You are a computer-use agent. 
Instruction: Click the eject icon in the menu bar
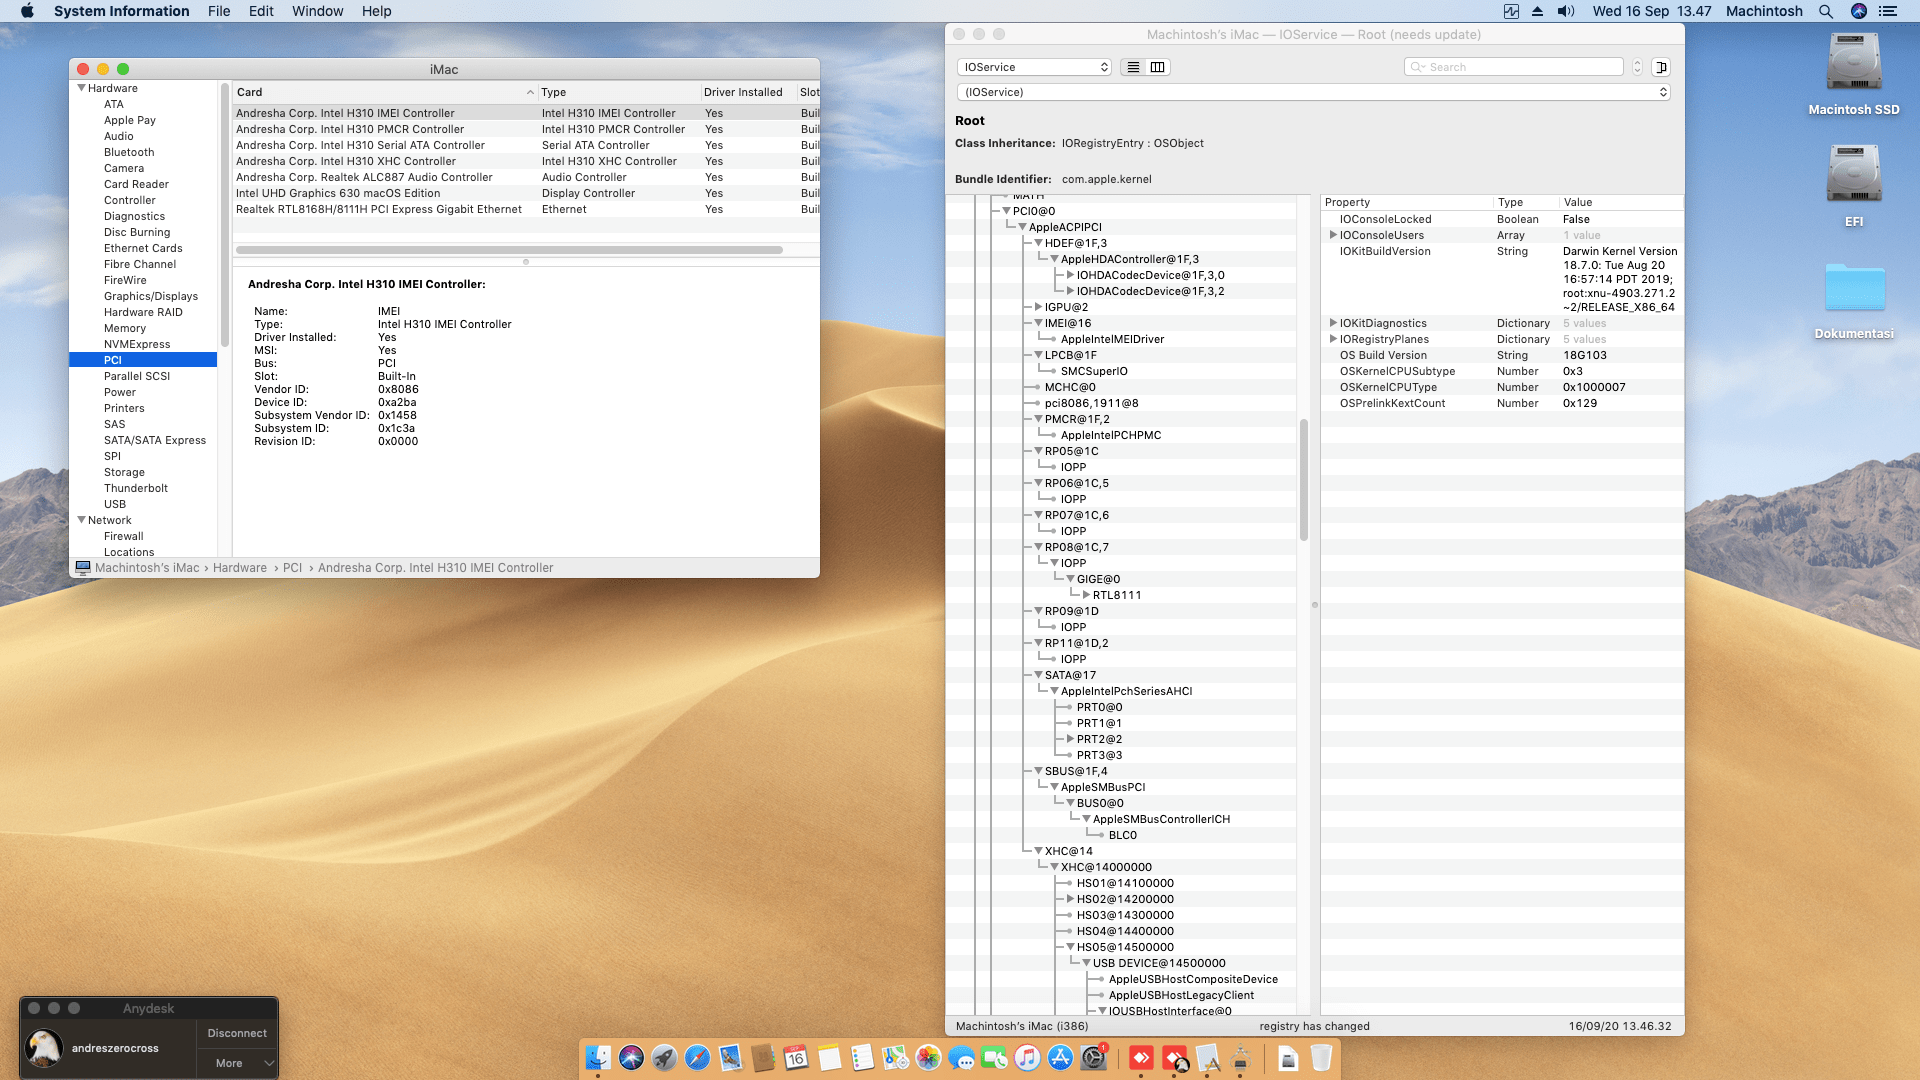[1537, 11]
